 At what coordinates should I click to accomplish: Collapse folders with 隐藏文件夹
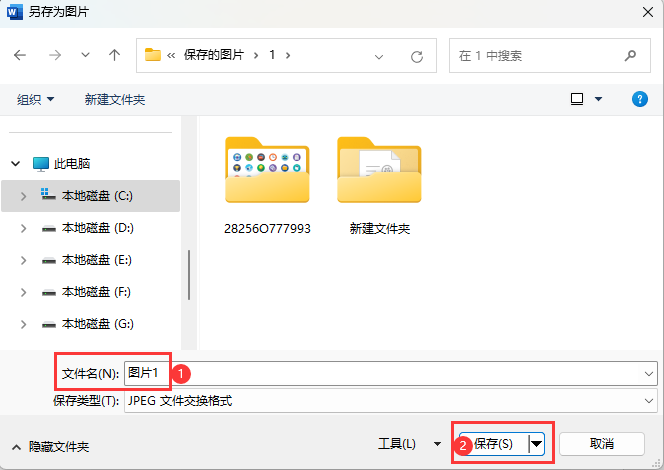point(50,447)
